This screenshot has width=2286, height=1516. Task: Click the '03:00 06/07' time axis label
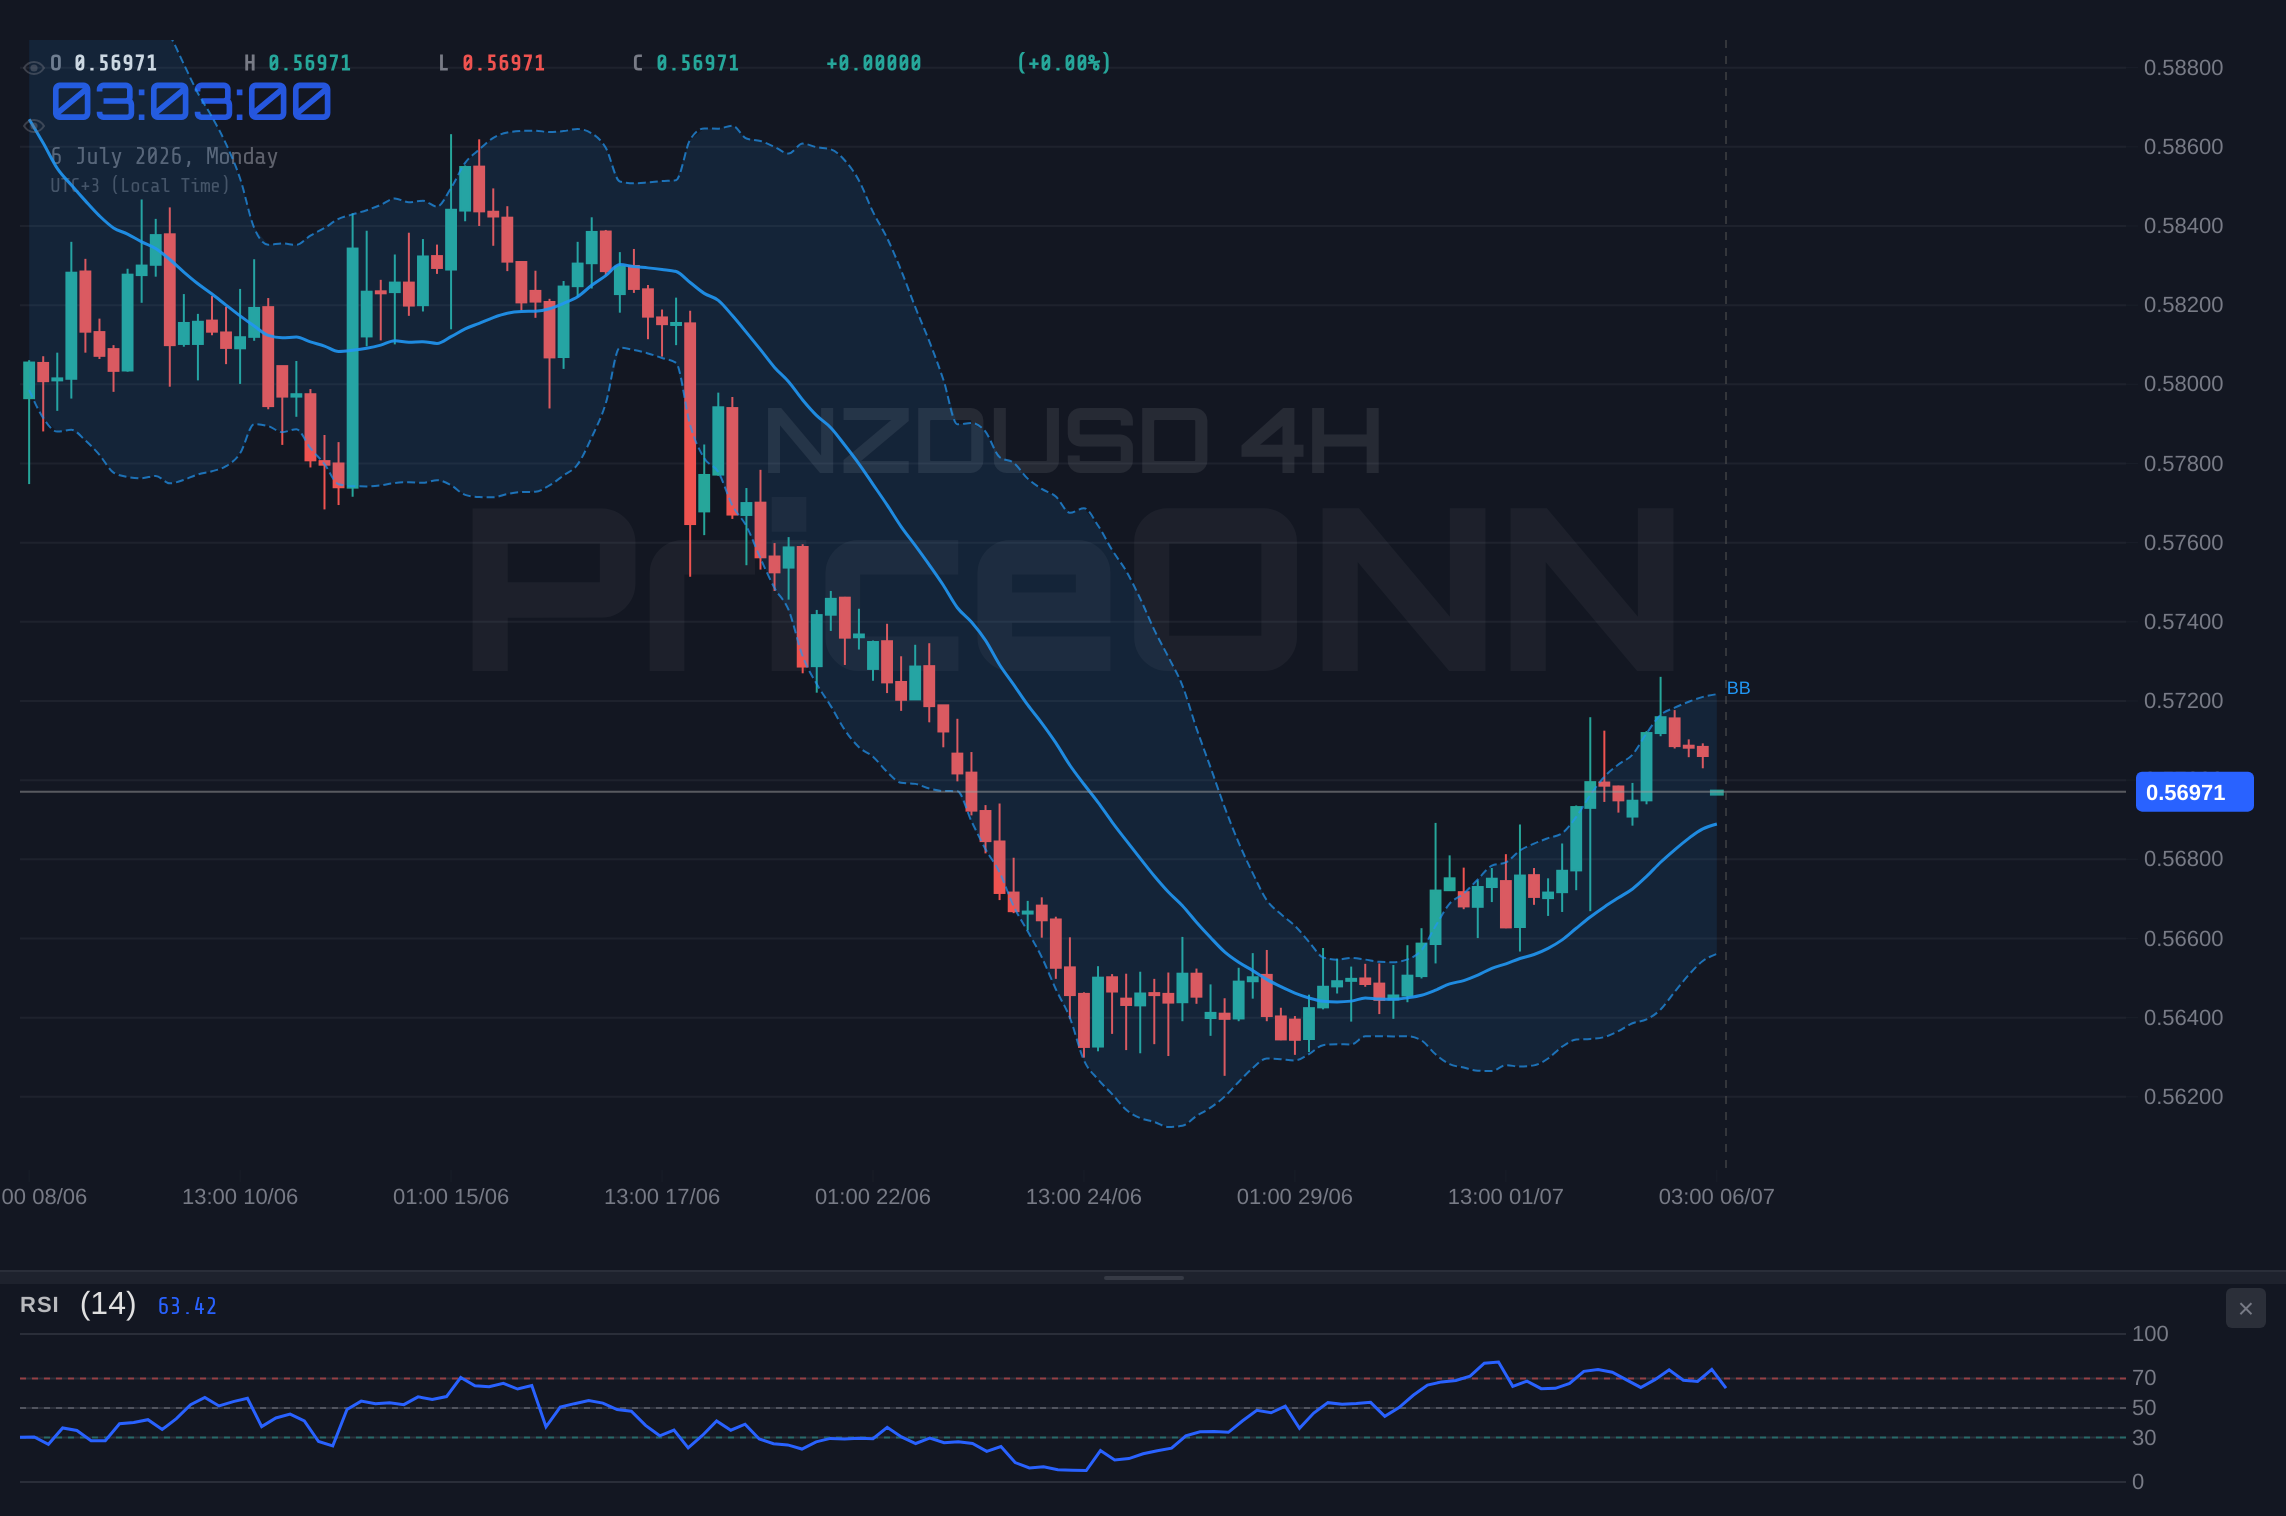pos(1717,1197)
